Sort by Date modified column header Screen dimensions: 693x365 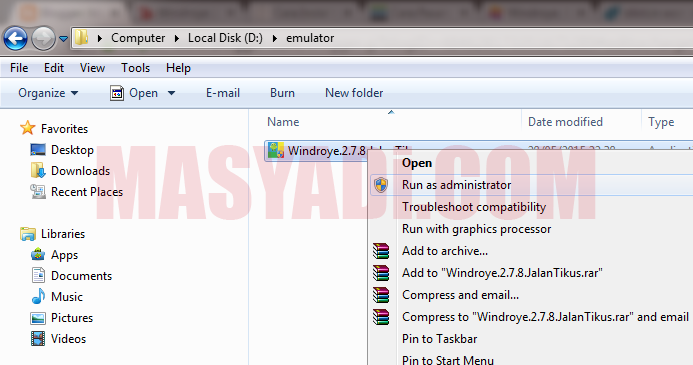pyautogui.click(x=565, y=122)
